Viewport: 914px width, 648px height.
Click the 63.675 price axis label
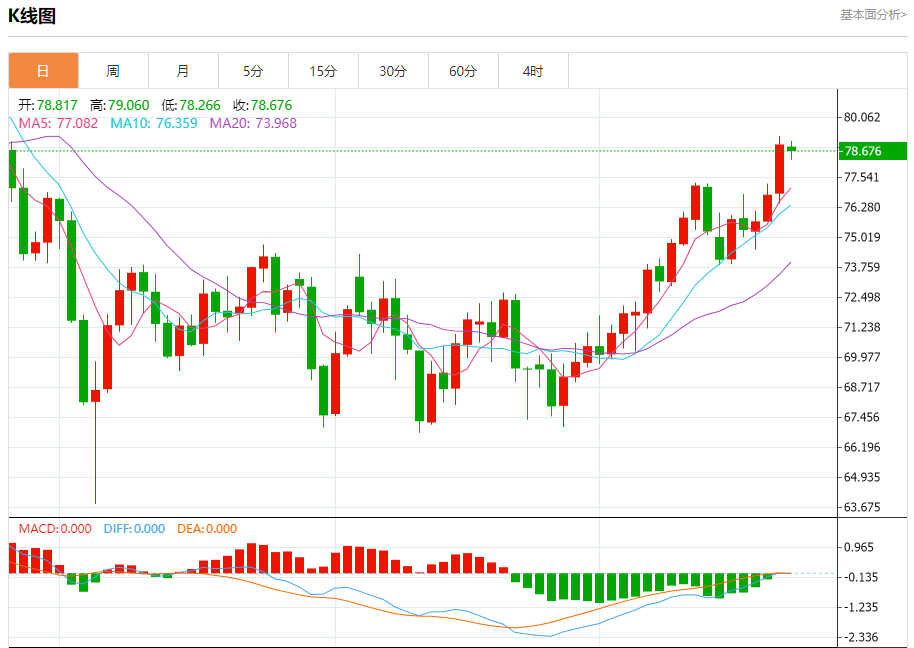click(x=862, y=508)
